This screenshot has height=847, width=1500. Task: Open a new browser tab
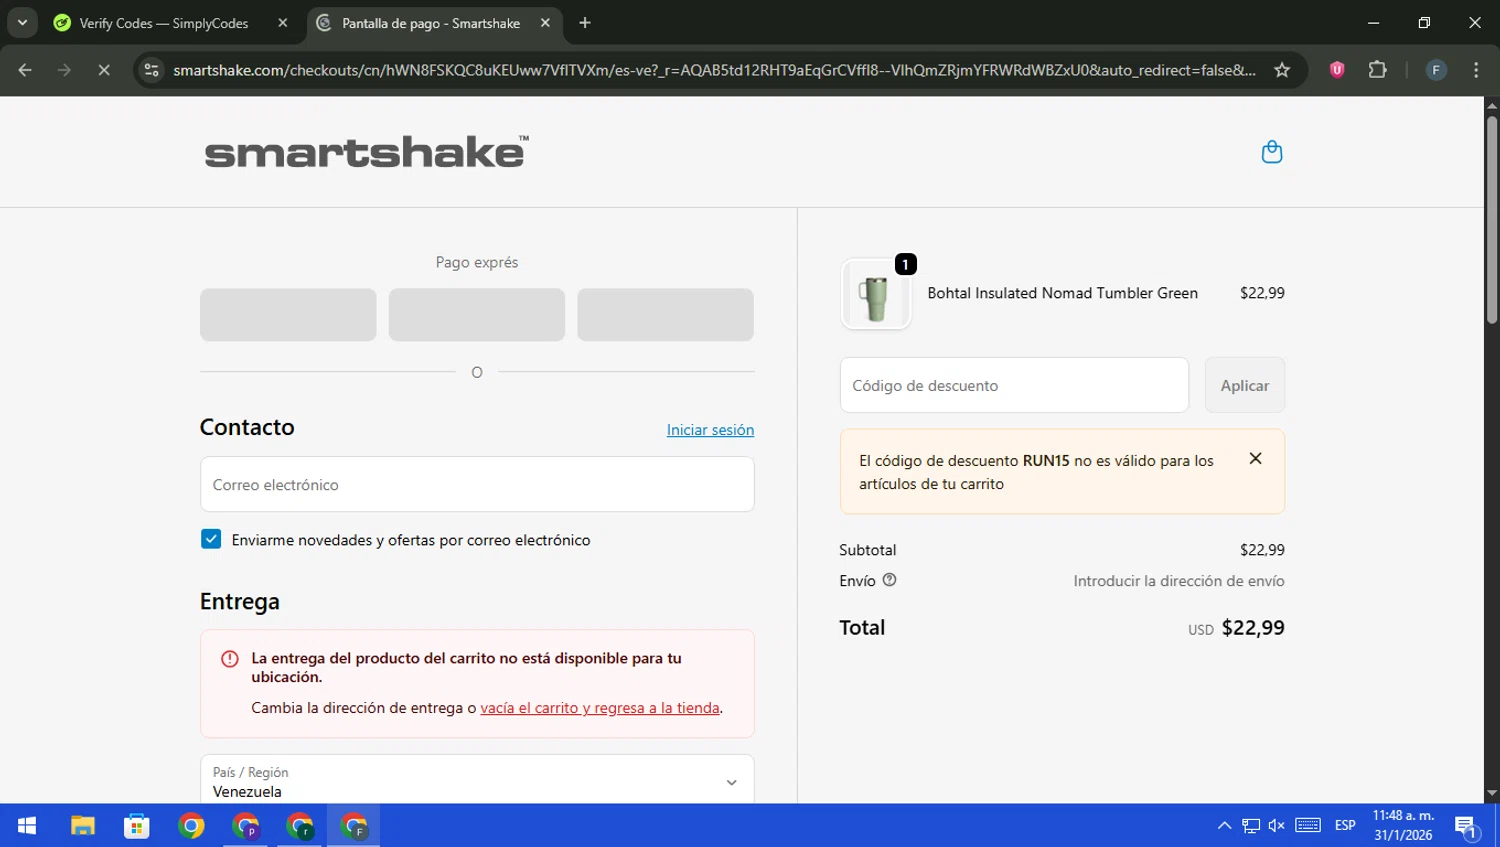[x=585, y=23]
